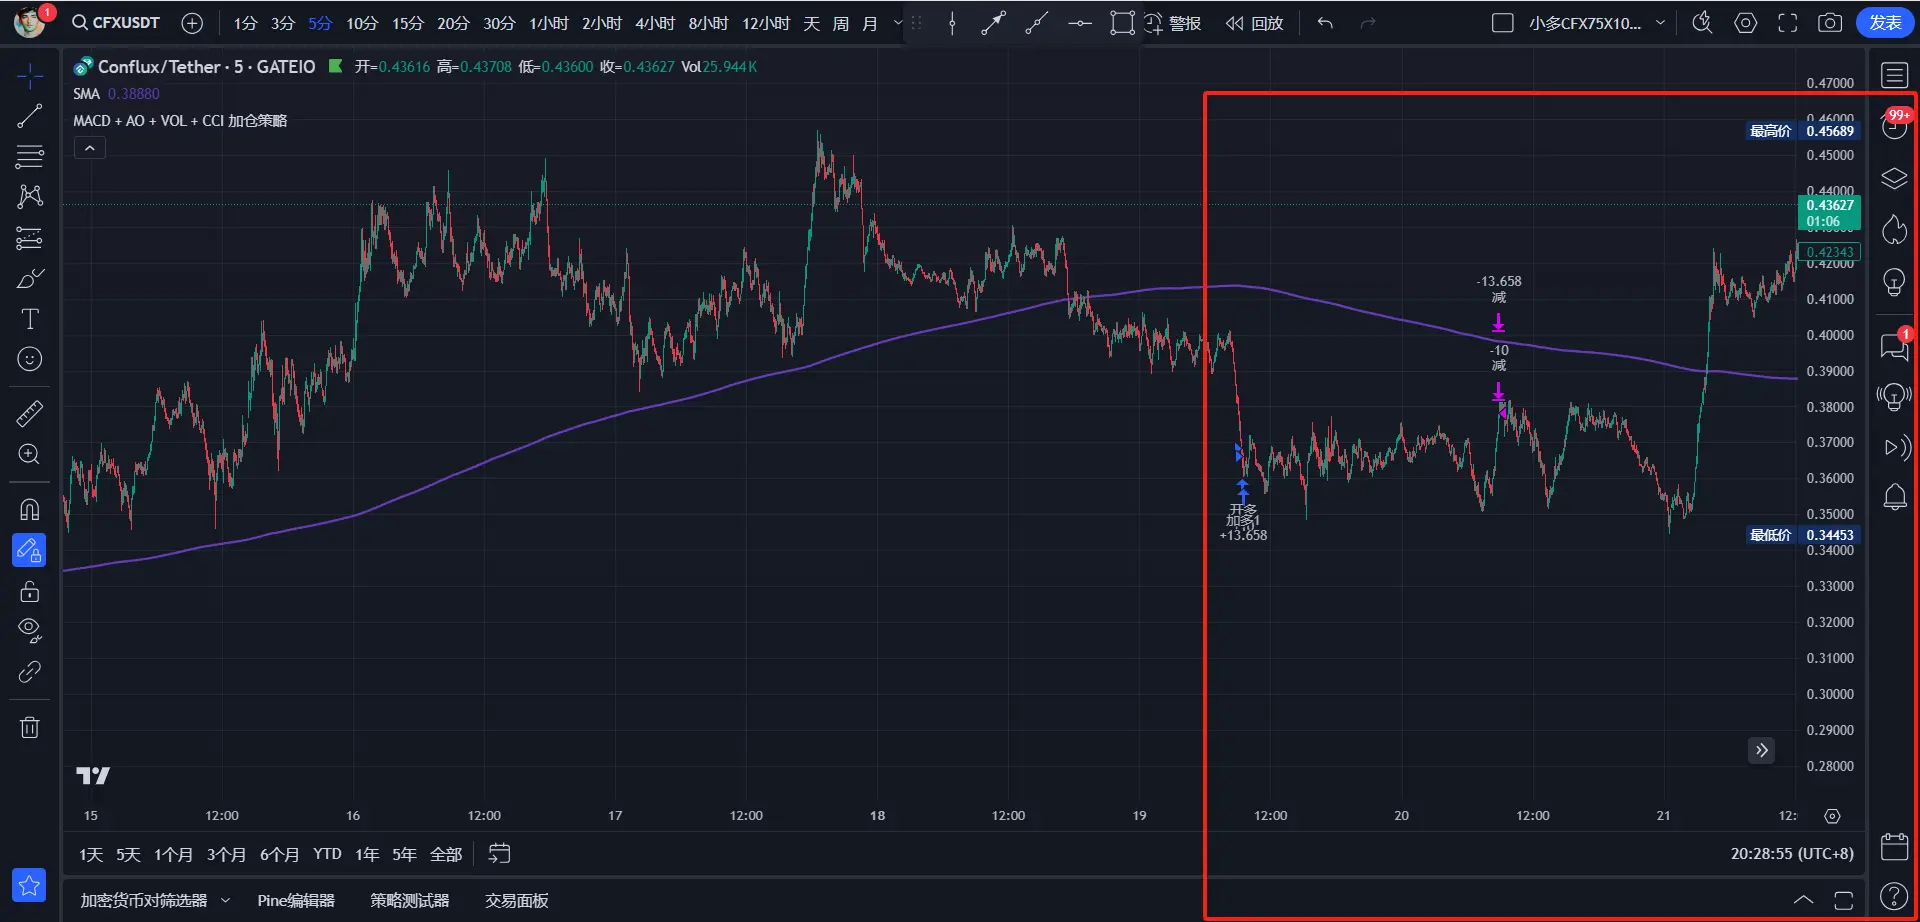Open the alerts panel with 99+ badge
Viewport: 1920px width, 922px height.
click(x=1894, y=125)
